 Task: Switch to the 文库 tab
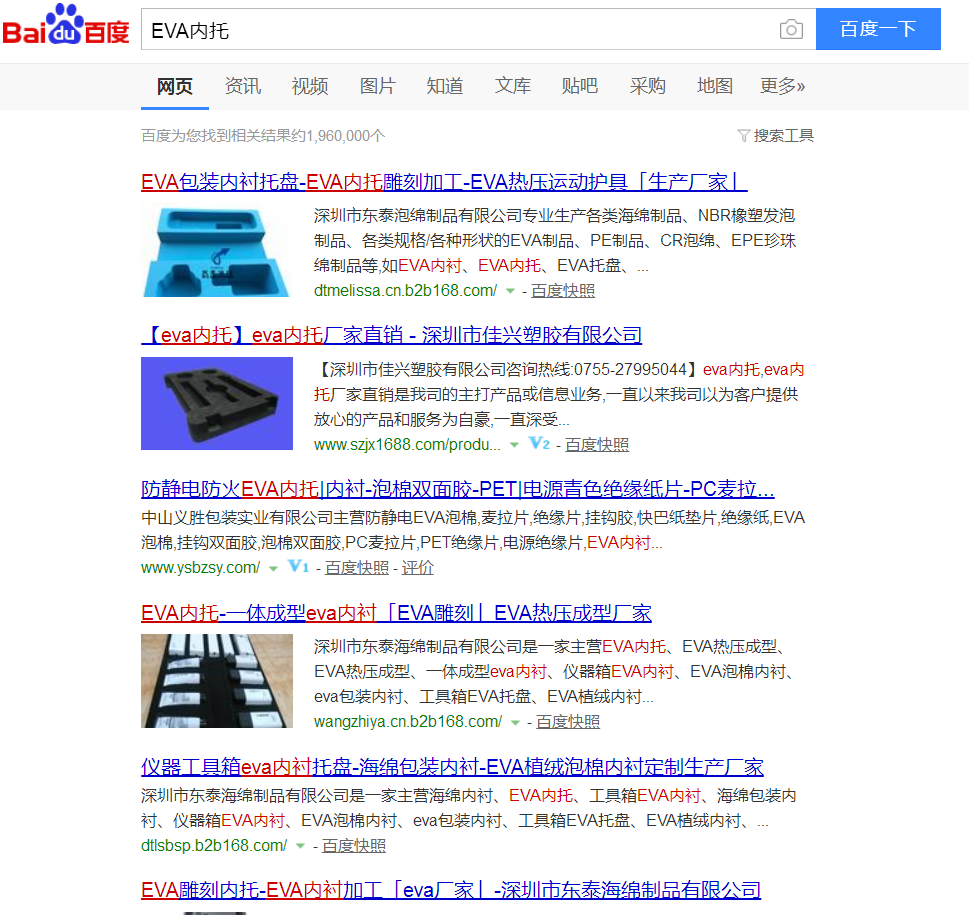pos(512,86)
